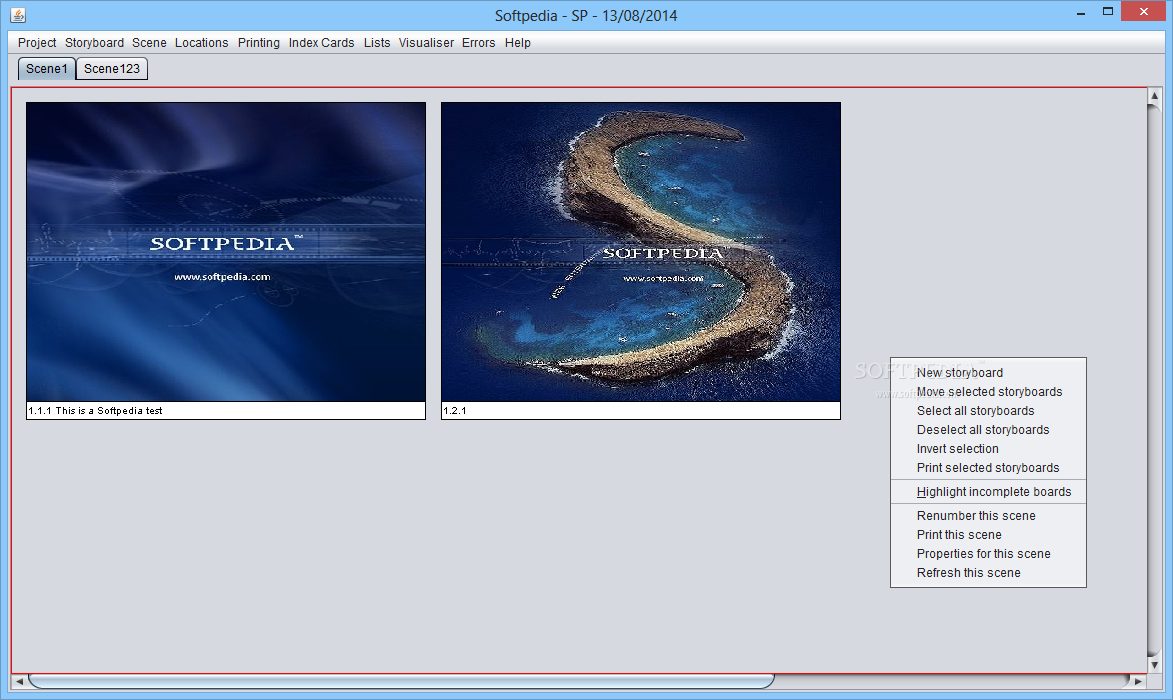This screenshot has width=1173, height=700.
Task: Open the Lists menu
Action: tap(376, 43)
